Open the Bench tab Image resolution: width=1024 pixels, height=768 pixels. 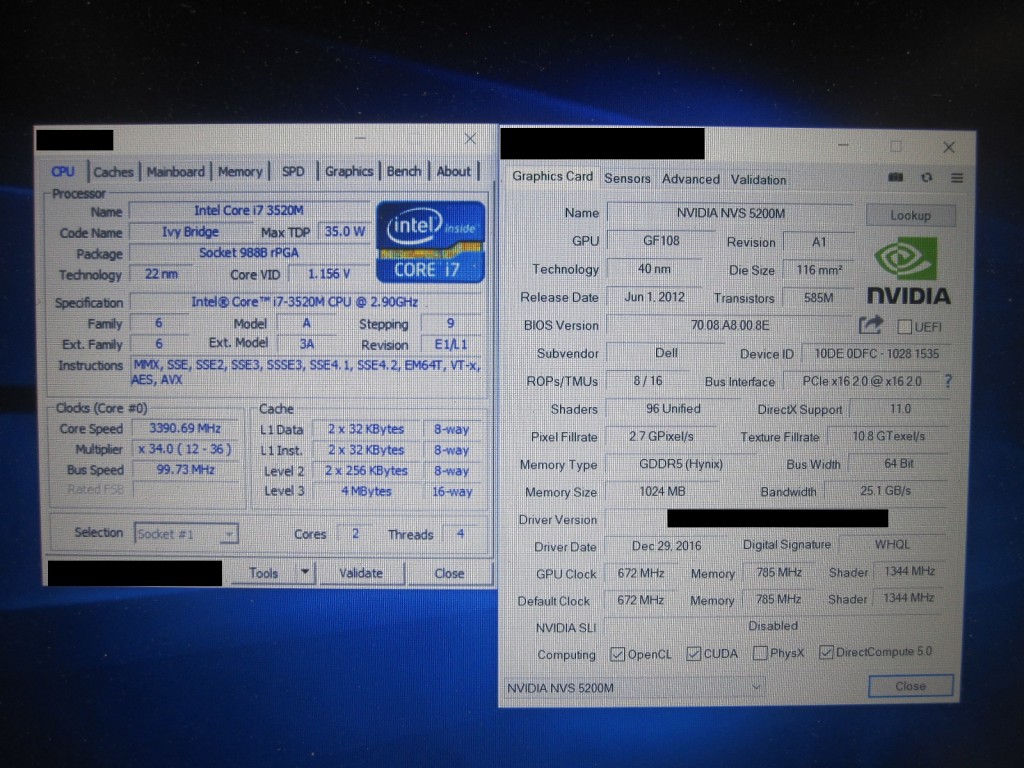[x=404, y=172]
